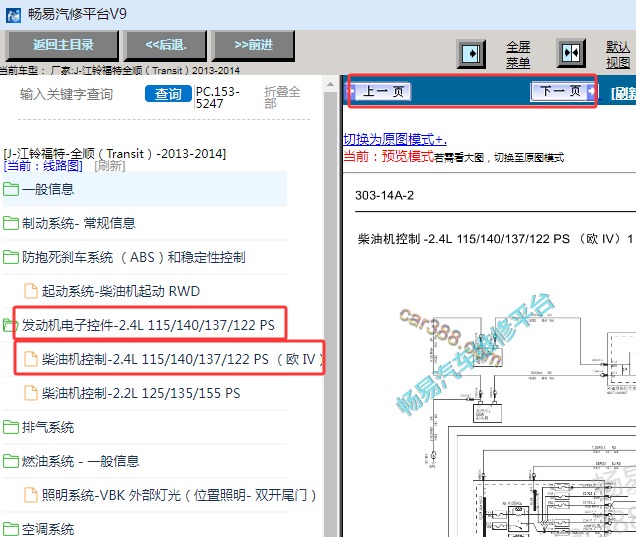Click the 当前车型 vehicle info line
Viewport: 636px width, 537px height.
tap(120, 71)
